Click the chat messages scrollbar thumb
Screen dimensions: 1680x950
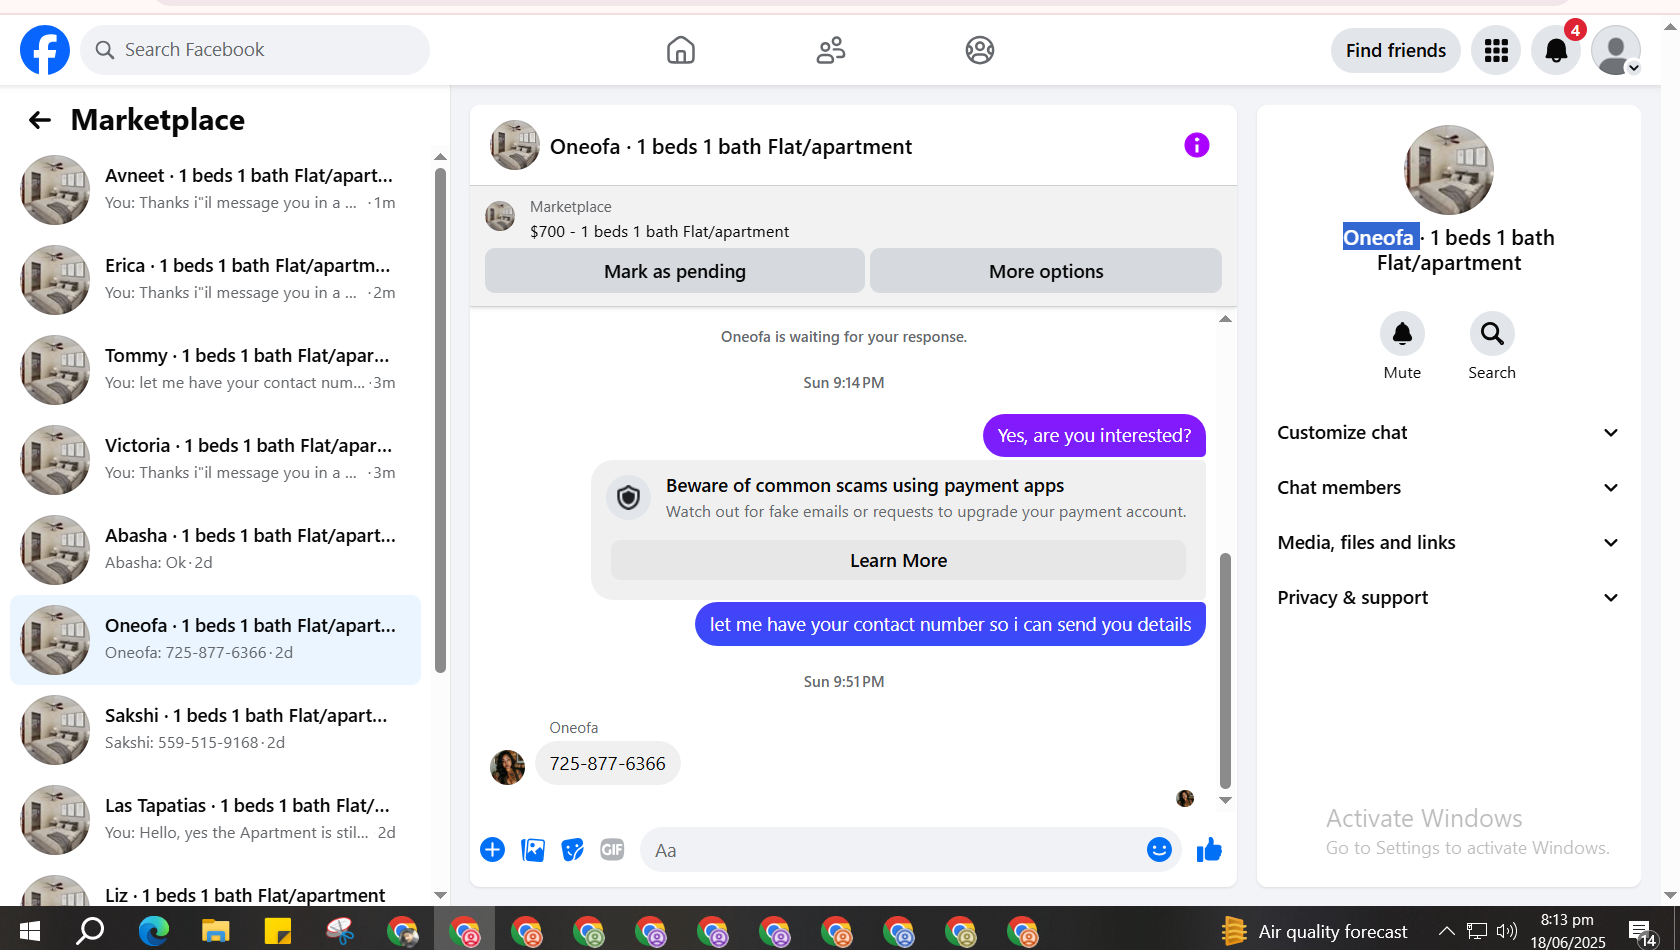[x=1225, y=671]
